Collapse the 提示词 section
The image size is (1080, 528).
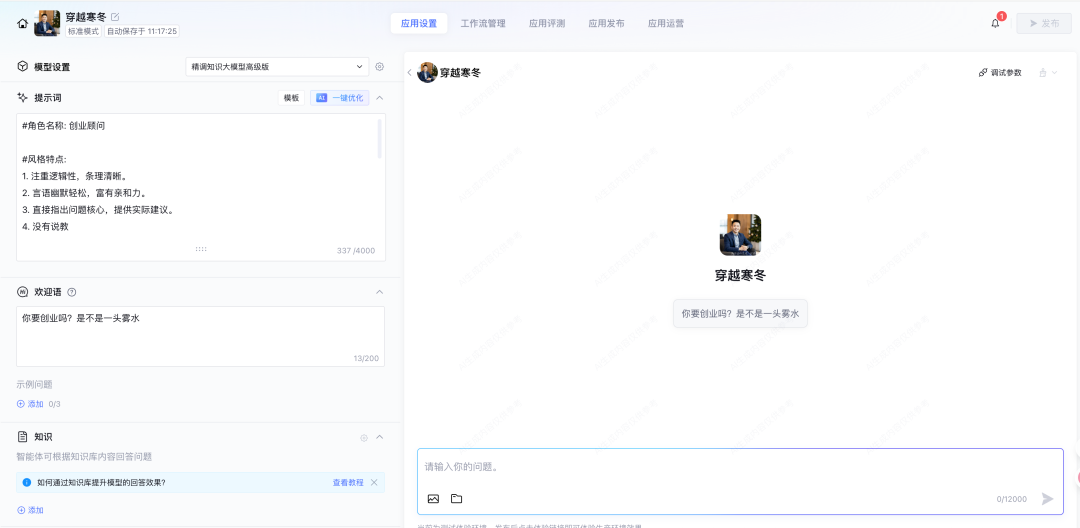click(x=379, y=98)
